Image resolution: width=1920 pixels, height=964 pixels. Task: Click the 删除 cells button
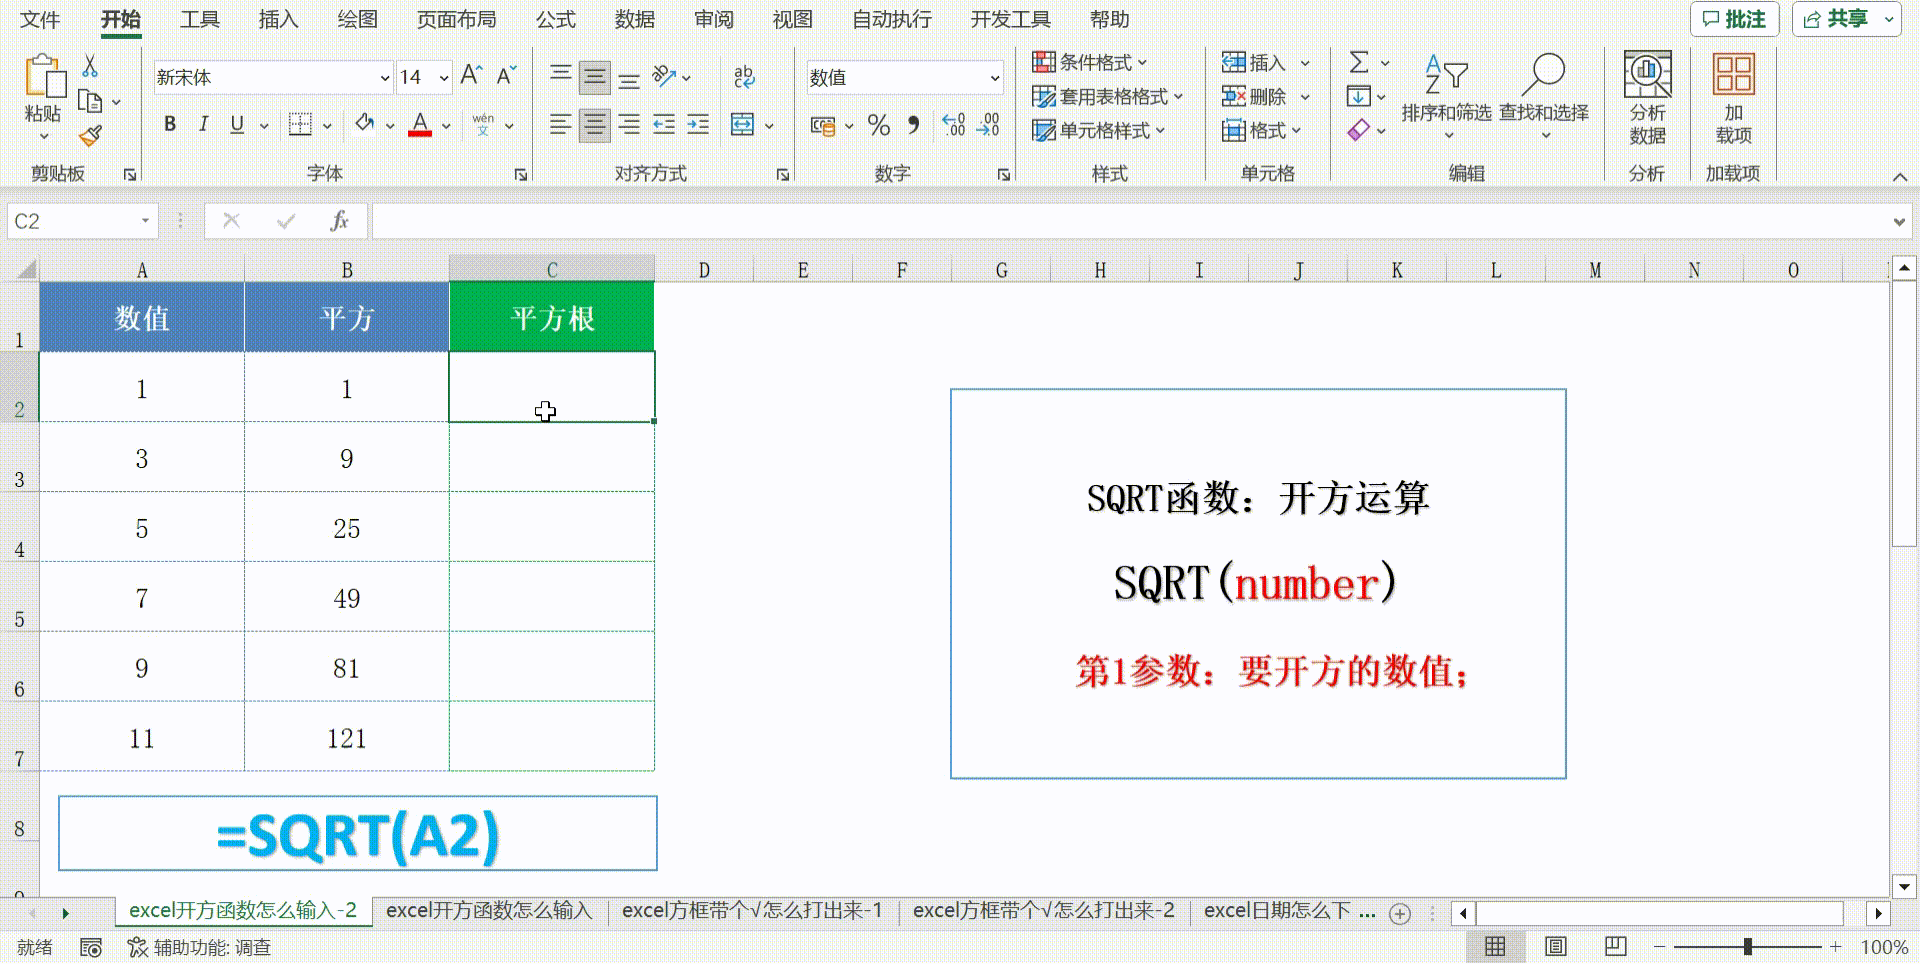[1256, 96]
